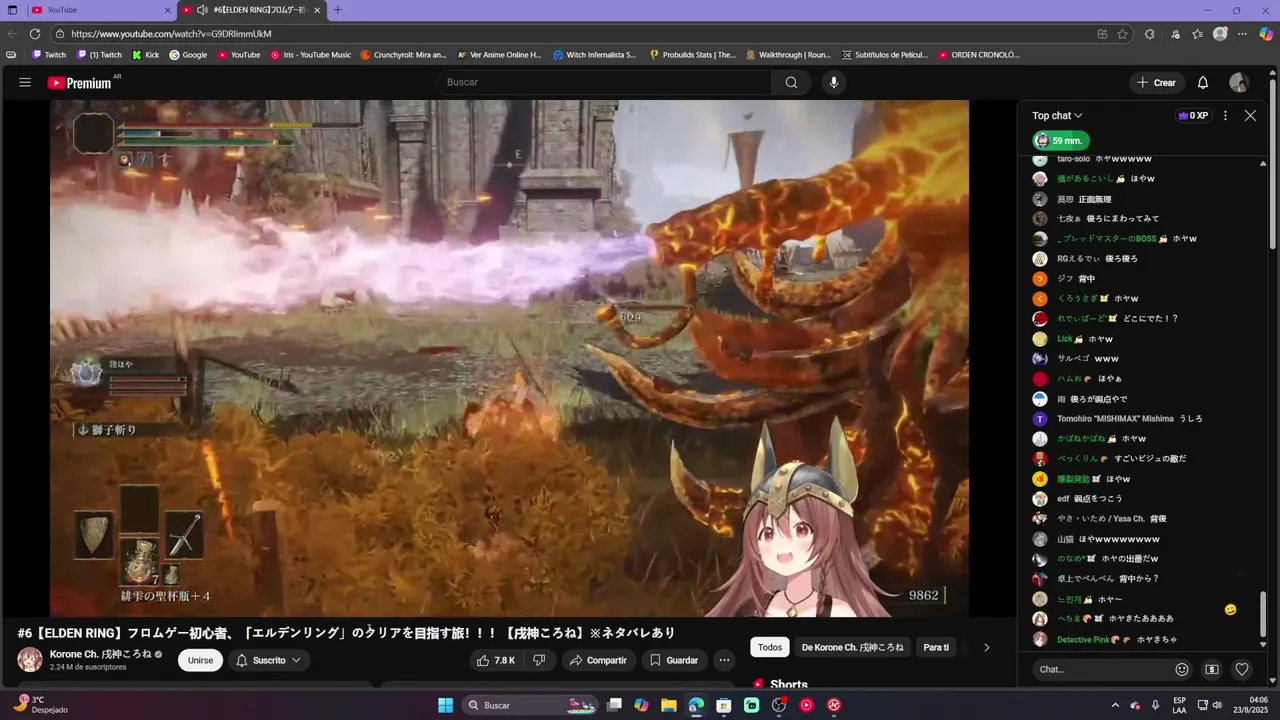Add this page to browser favorites star

(1123, 33)
